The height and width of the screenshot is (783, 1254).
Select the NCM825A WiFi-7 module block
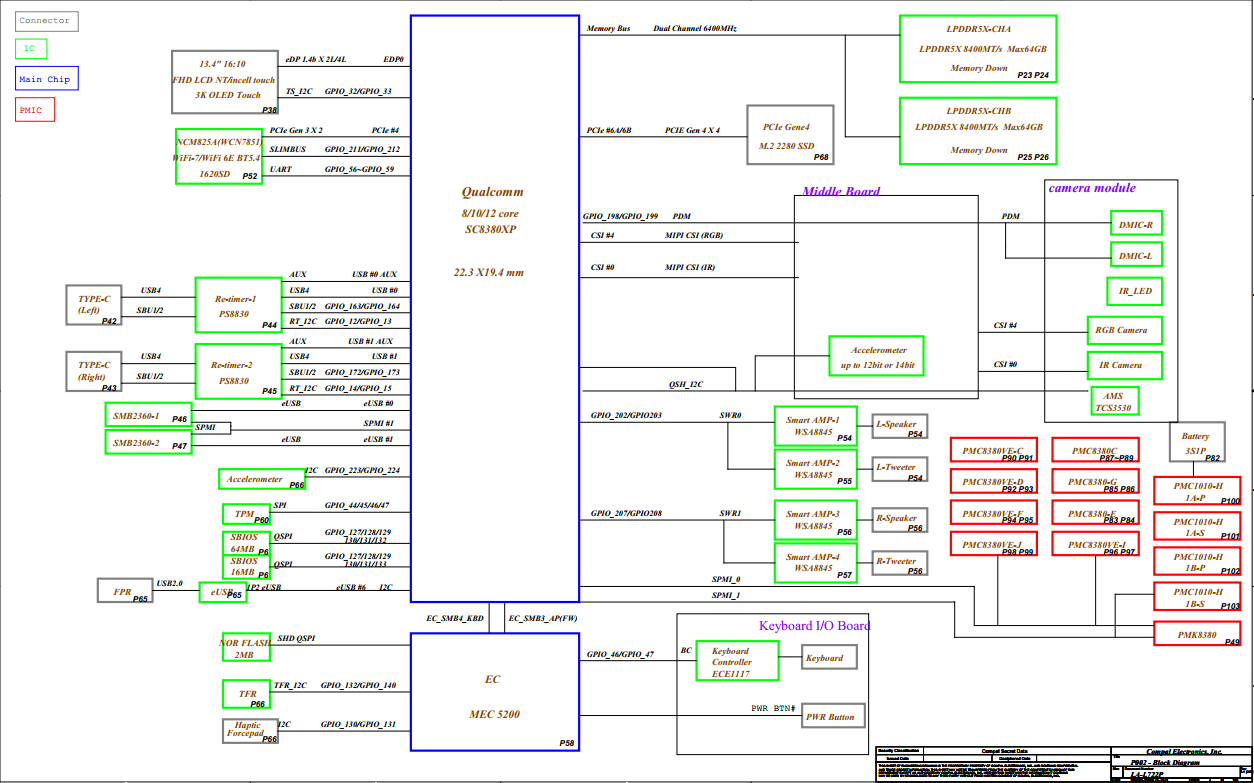coord(219,156)
